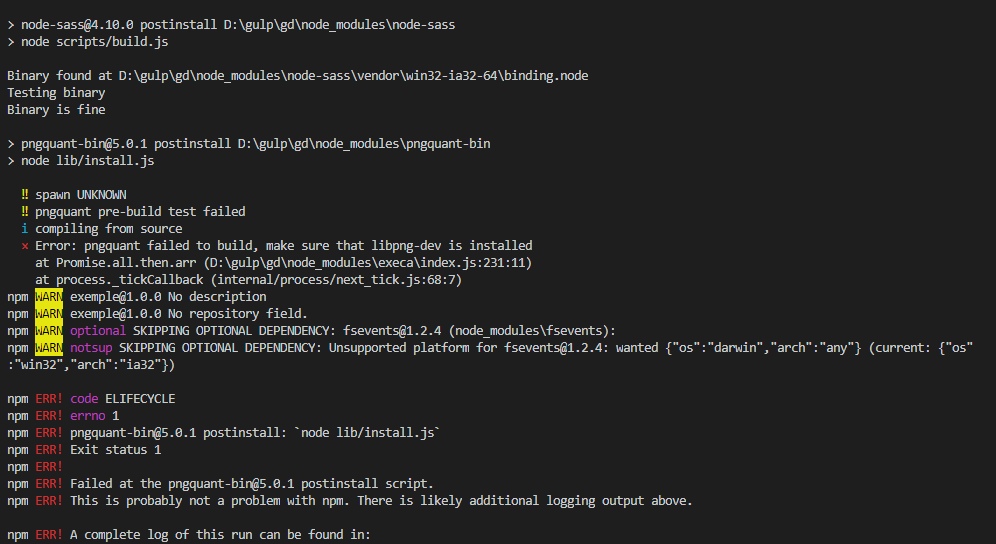This screenshot has width=996, height=544.
Task: Click the red cross icon before "Error: pngquant"
Action: click(x=25, y=245)
